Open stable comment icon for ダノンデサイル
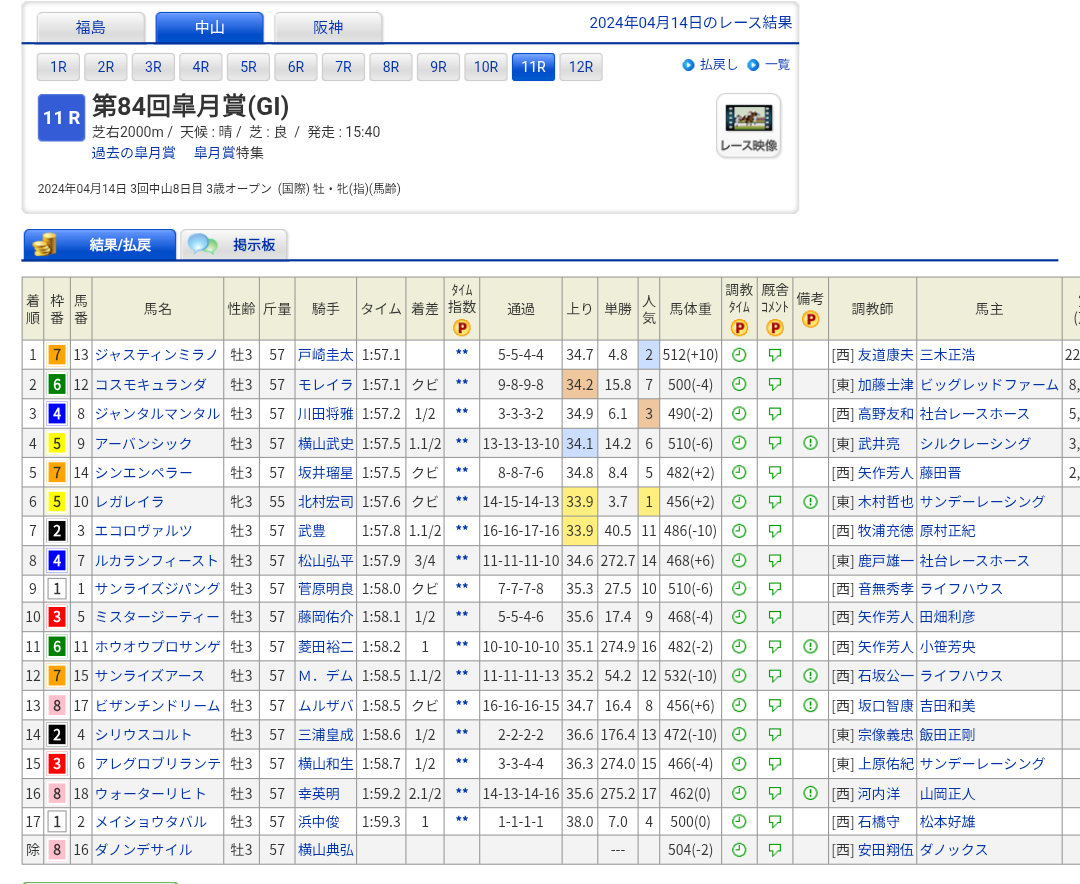1080x884 pixels. [775, 850]
